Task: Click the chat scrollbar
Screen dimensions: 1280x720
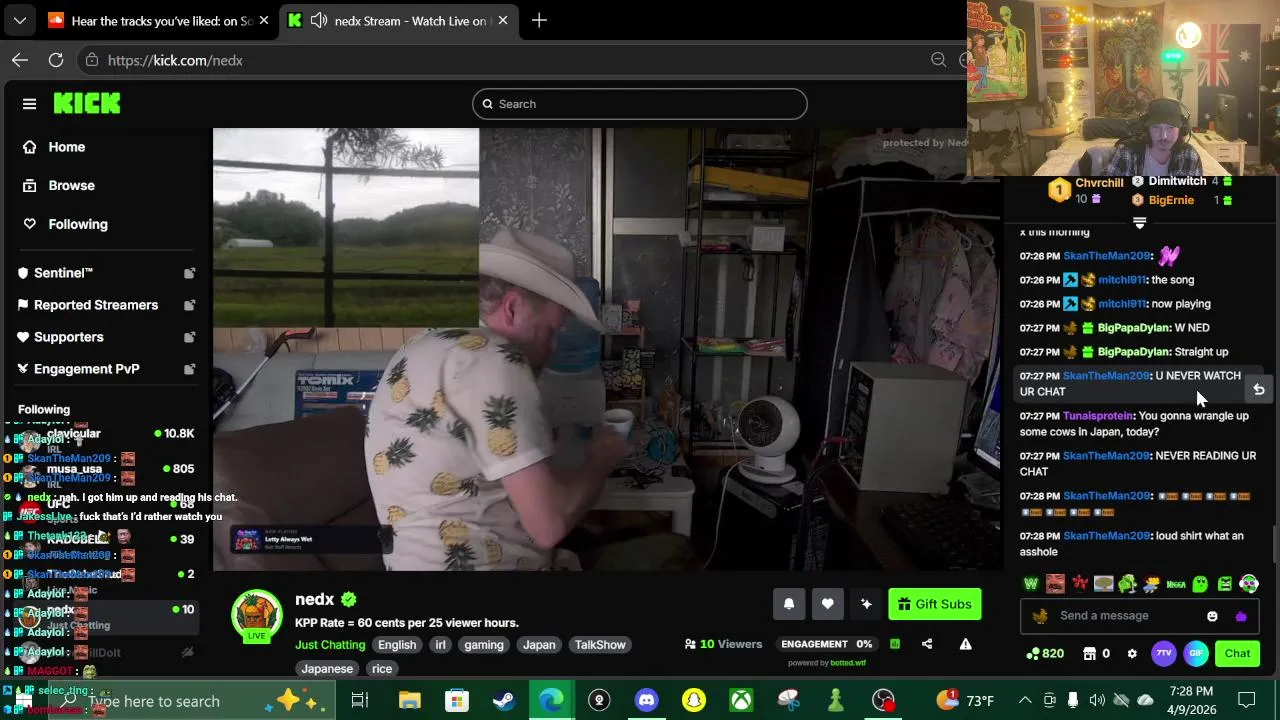Action: [1274, 545]
